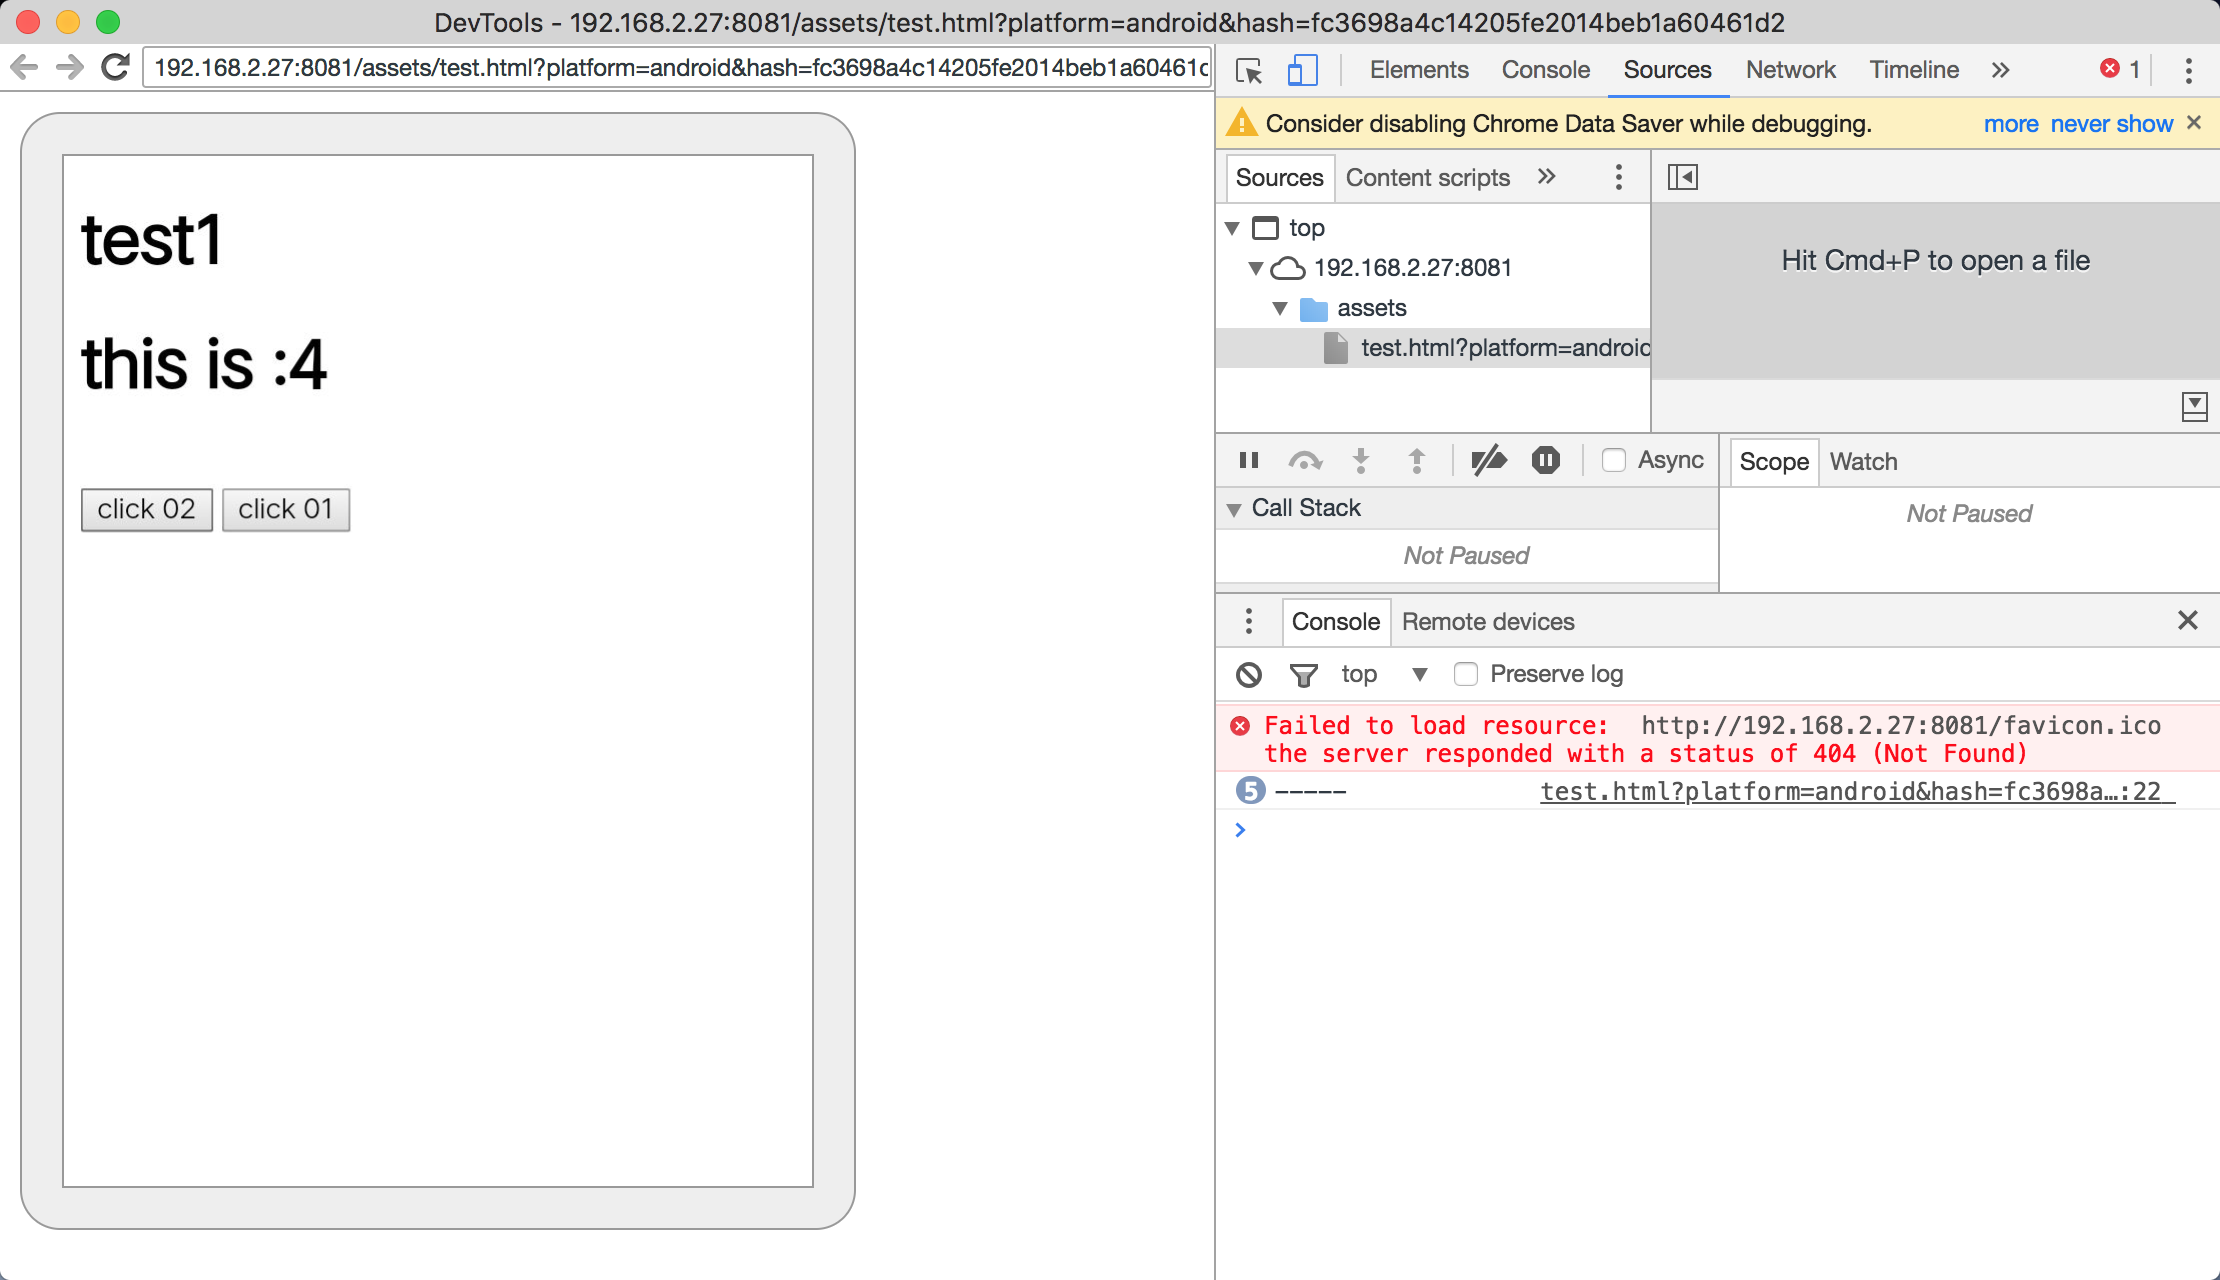The width and height of the screenshot is (2220, 1280).
Task: Collapse the Call Stack section
Action: (1234, 509)
